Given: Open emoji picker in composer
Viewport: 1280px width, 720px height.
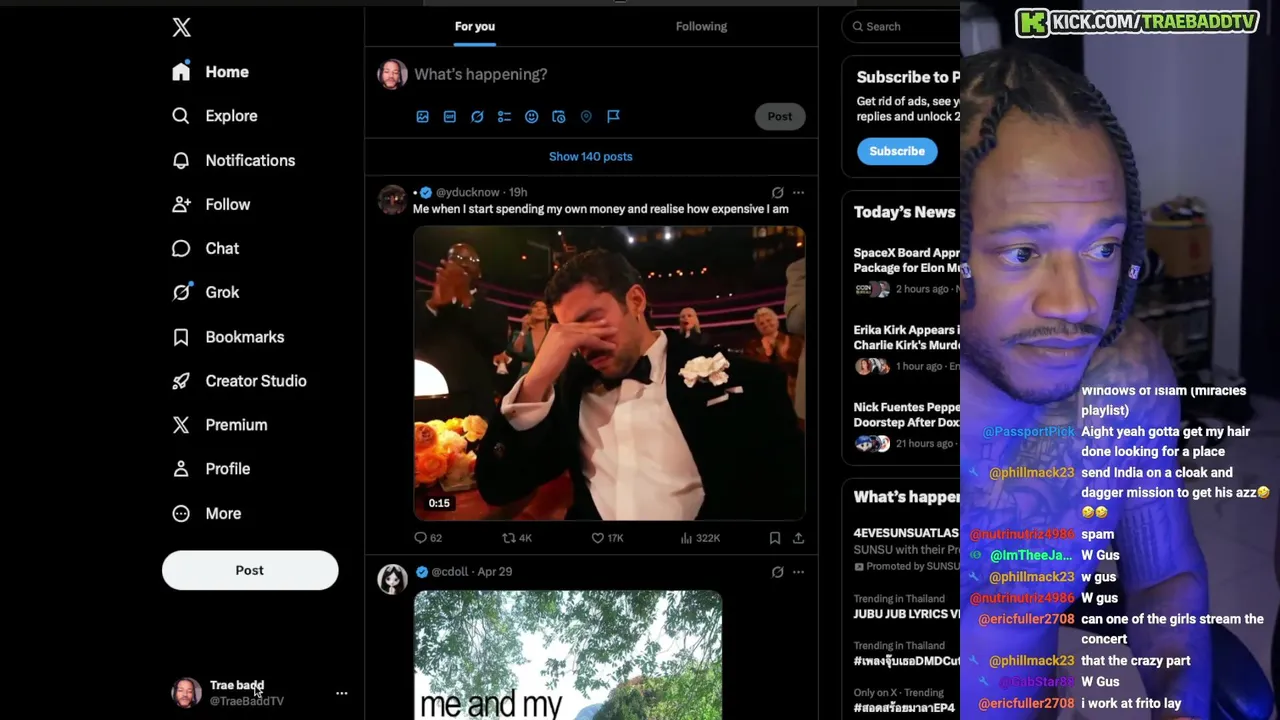Looking at the screenshot, I should (x=532, y=117).
